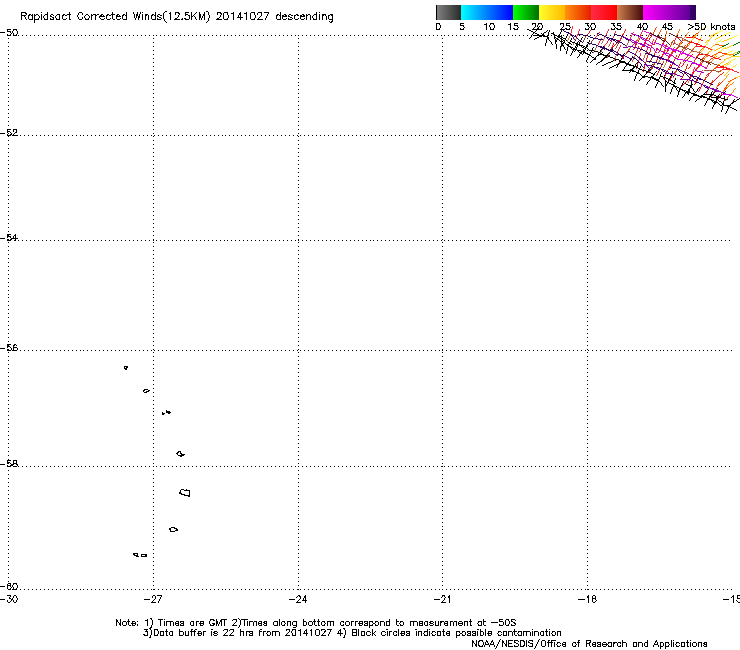Click the "NOAA/NESDIS/Office of Research and Applications" credit
This screenshot has height=650, width=740.
(589, 644)
